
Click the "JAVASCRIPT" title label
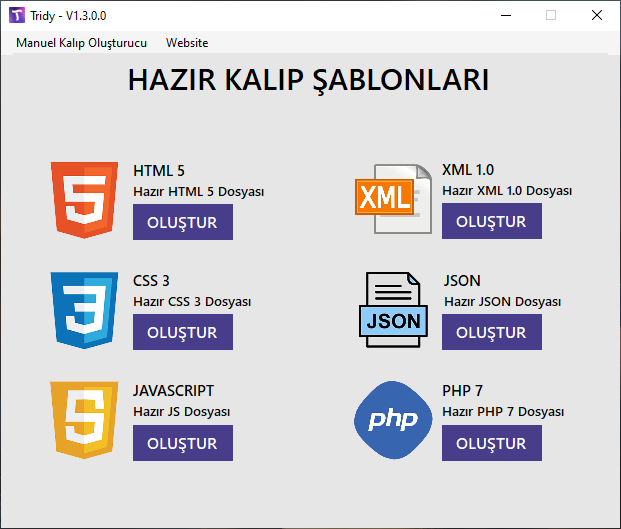click(173, 391)
